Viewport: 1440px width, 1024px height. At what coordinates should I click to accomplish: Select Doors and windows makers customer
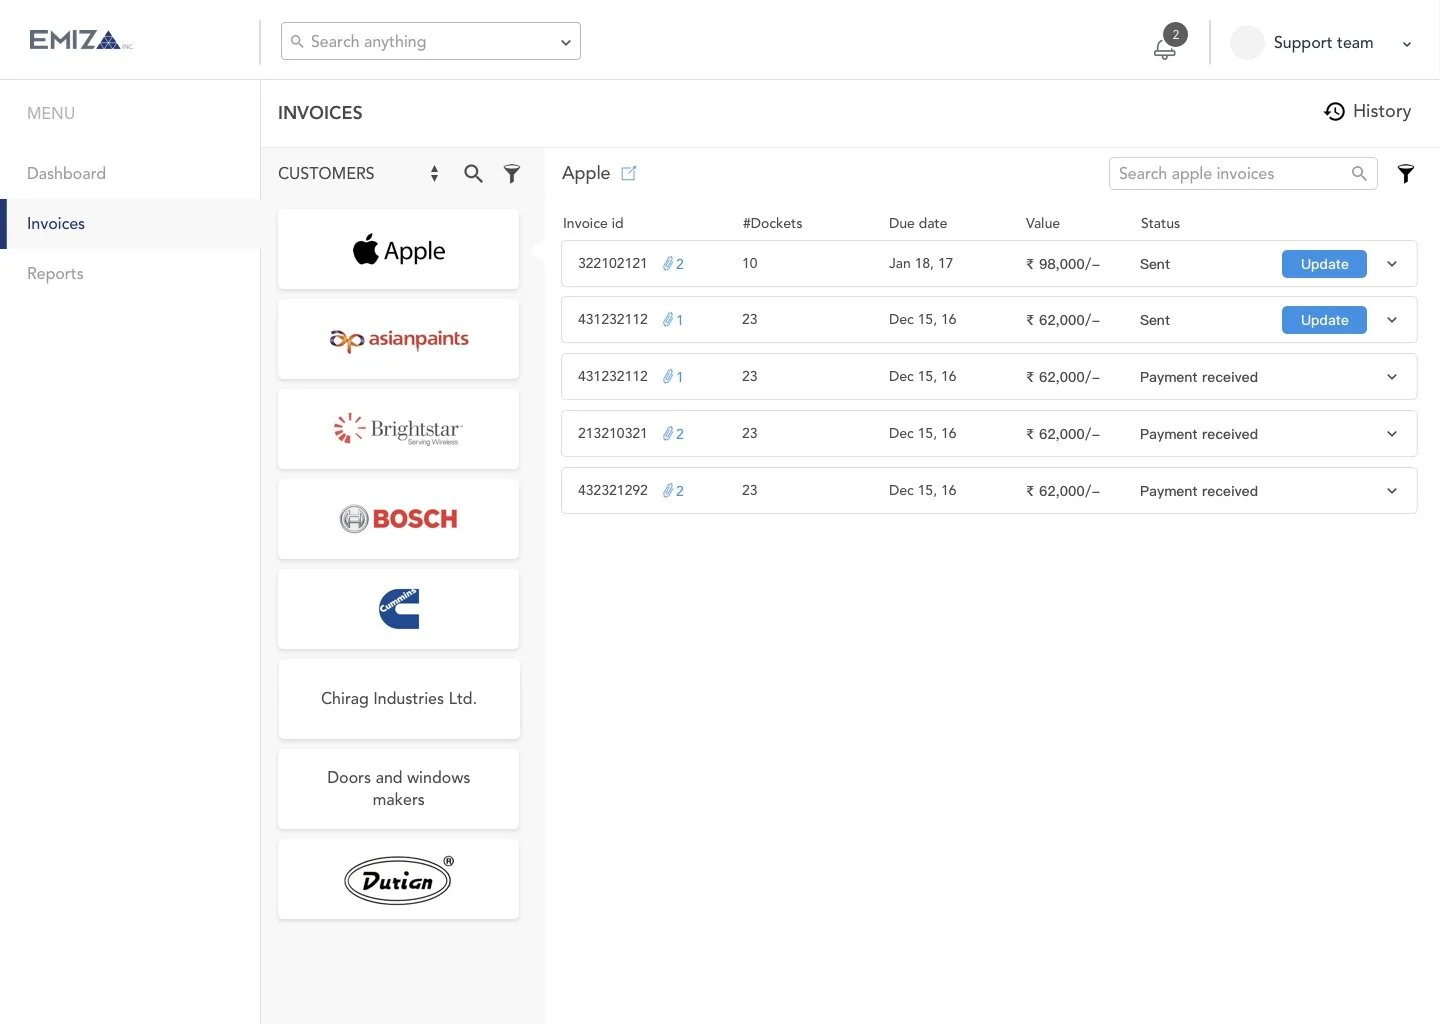point(398,789)
